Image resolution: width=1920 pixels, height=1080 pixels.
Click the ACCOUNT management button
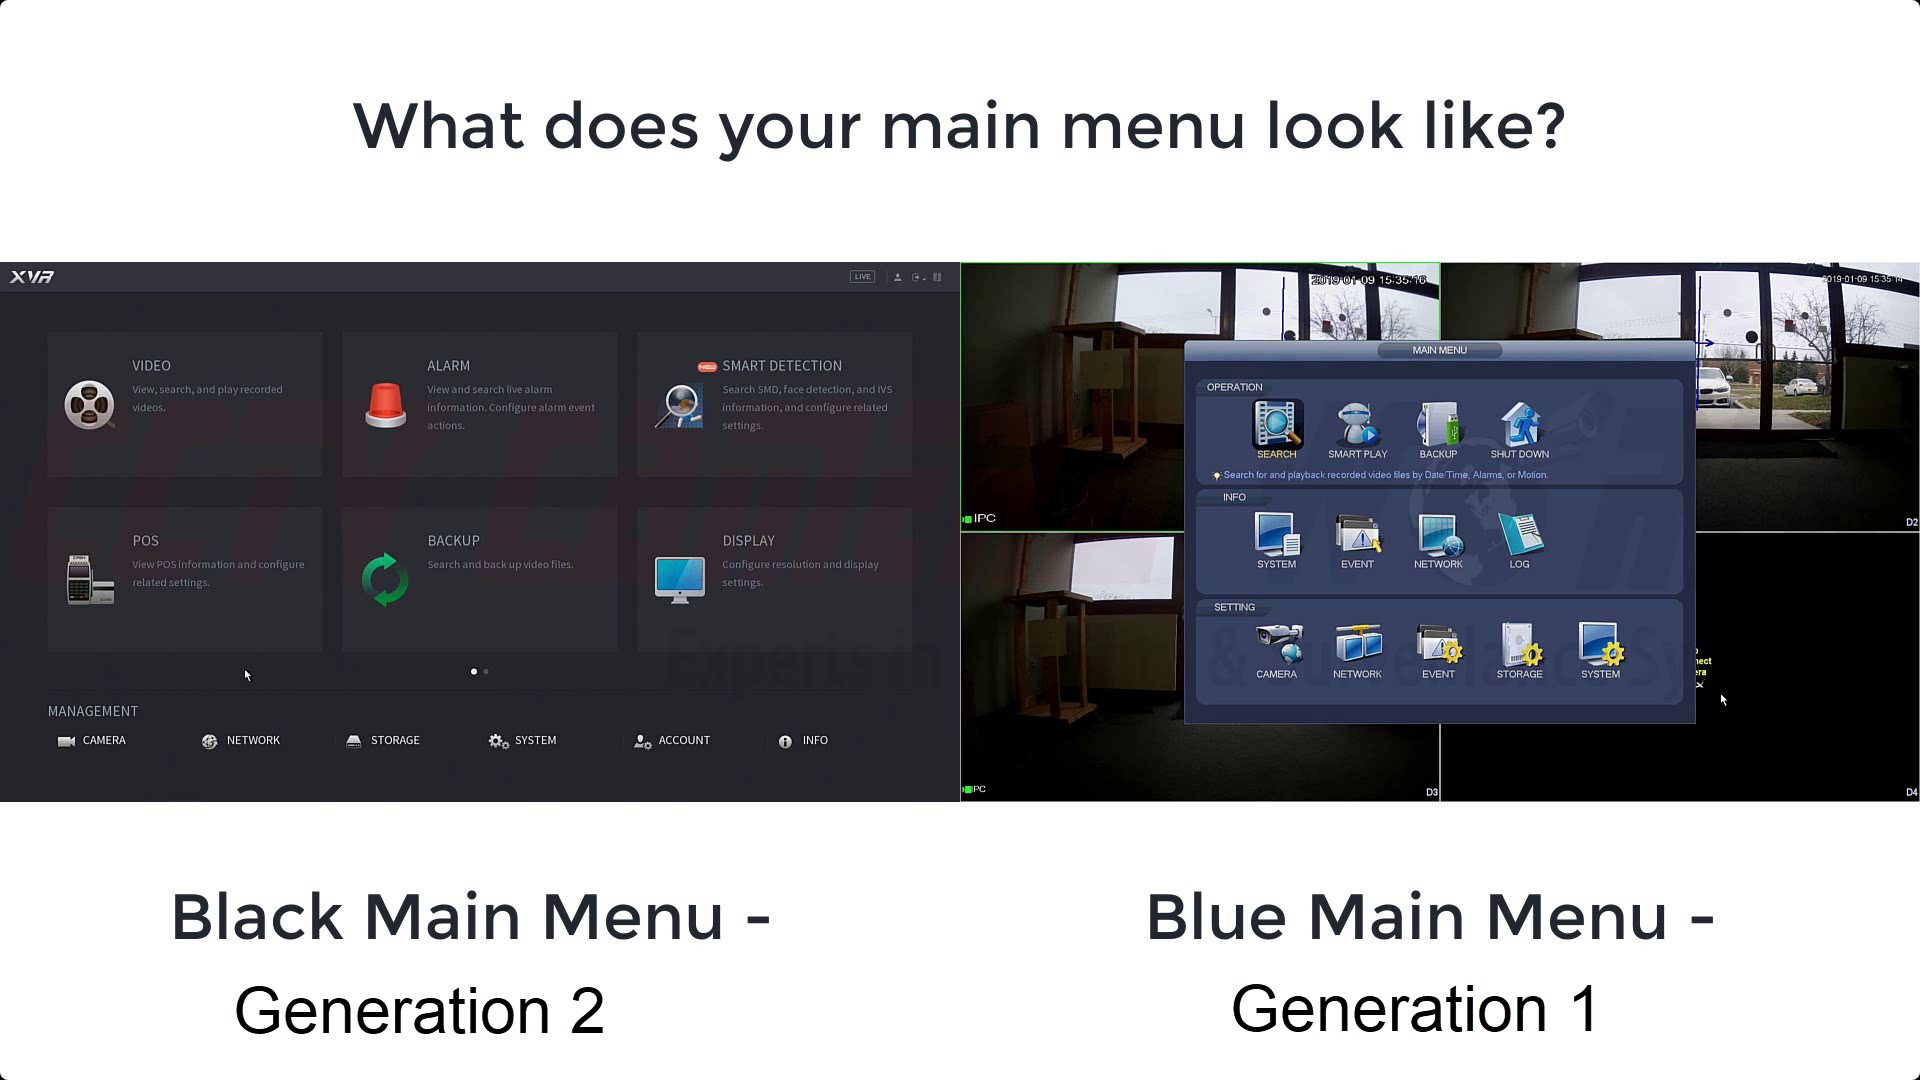(673, 740)
